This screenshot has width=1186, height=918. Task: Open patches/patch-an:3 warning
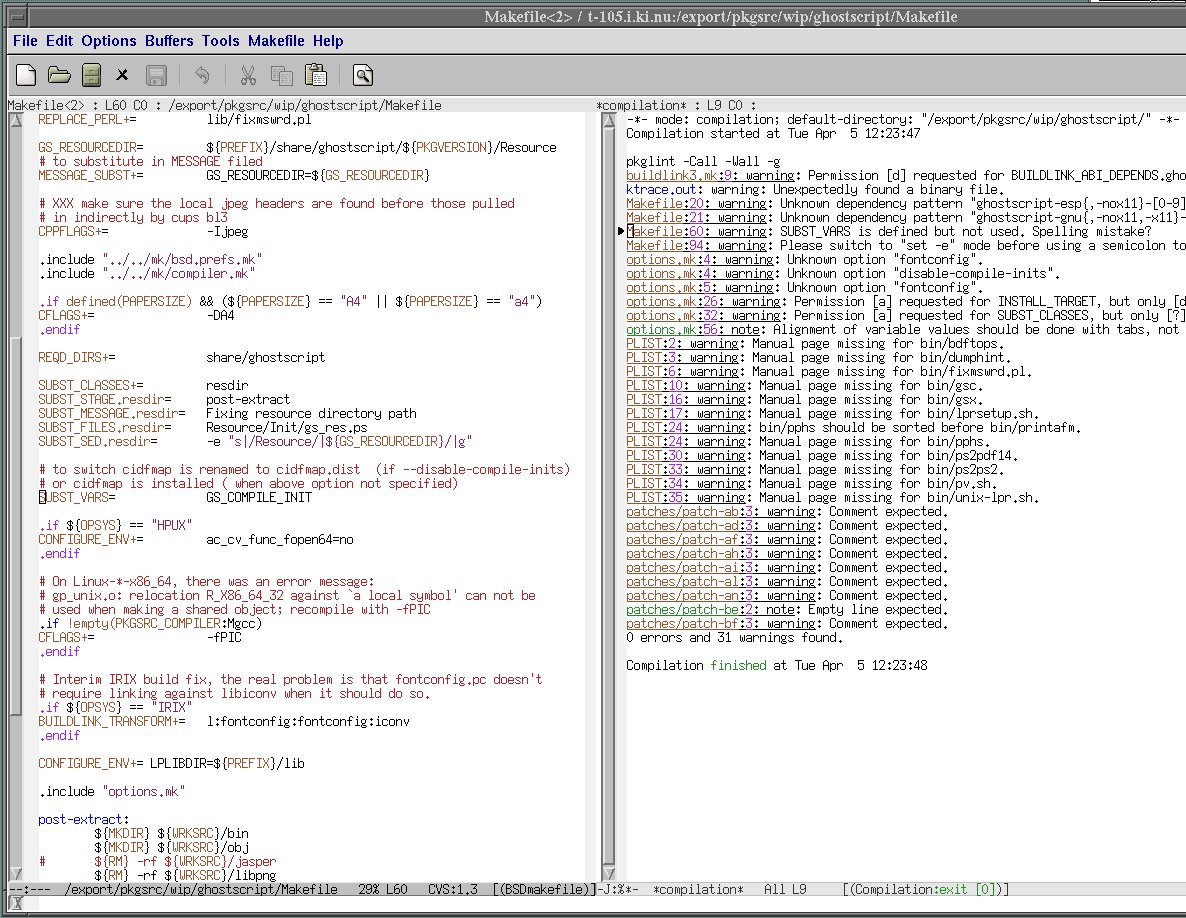tap(721, 596)
